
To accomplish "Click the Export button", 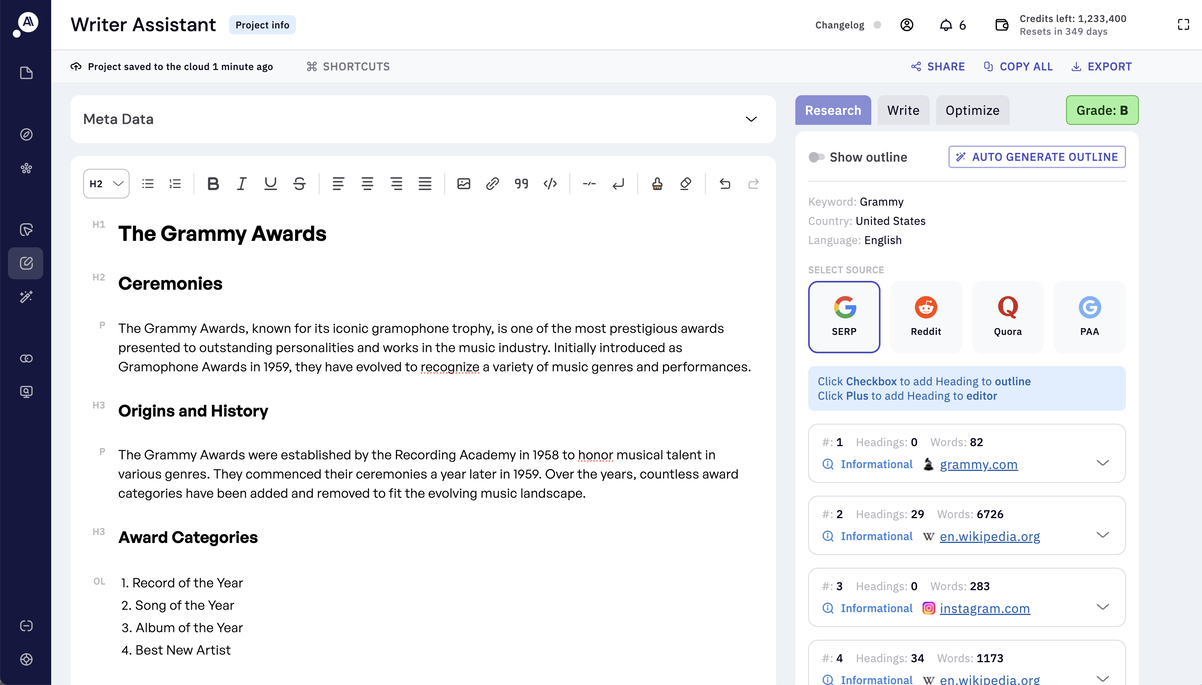I will pos(1101,67).
